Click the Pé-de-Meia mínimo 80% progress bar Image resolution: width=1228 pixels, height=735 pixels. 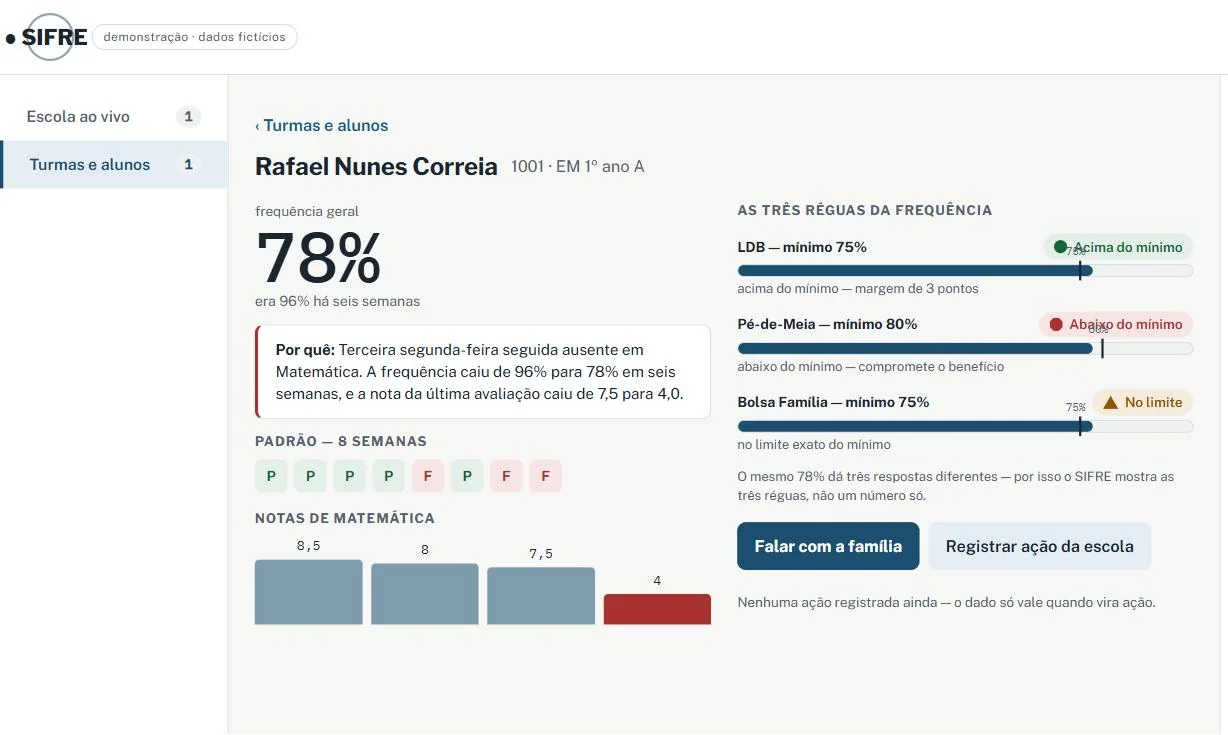click(x=965, y=348)
